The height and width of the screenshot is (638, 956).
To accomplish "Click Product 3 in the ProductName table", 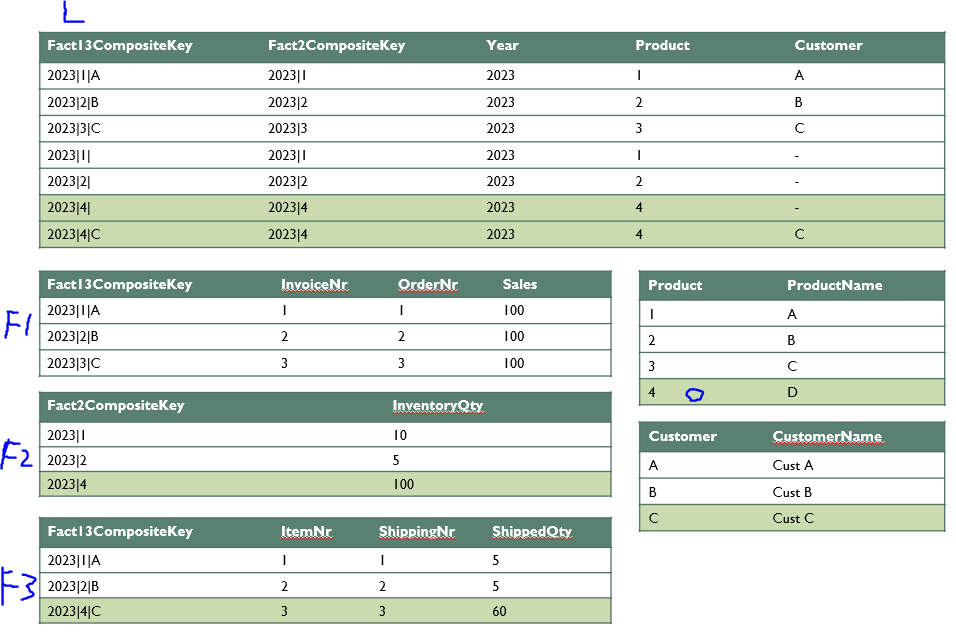I will tap(652, 367).
